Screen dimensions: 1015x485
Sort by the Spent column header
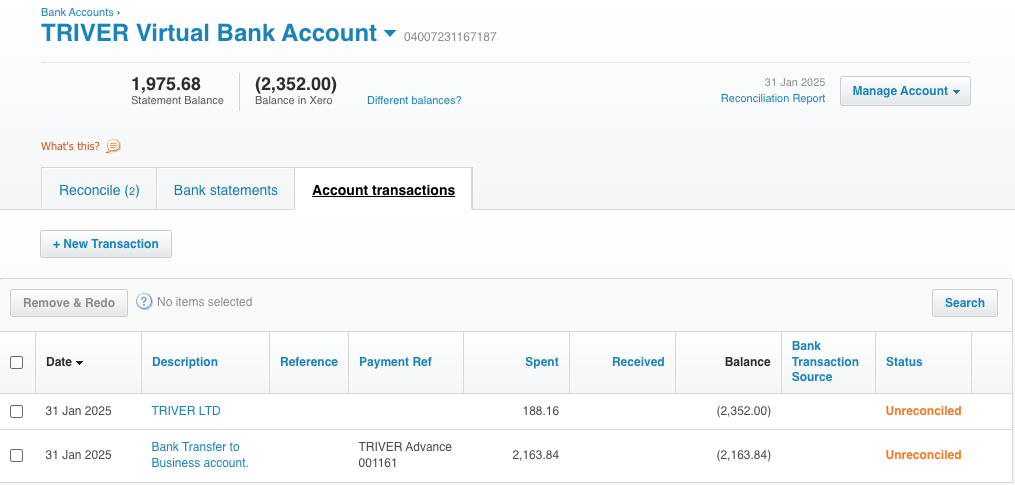[x=542, y=362]
